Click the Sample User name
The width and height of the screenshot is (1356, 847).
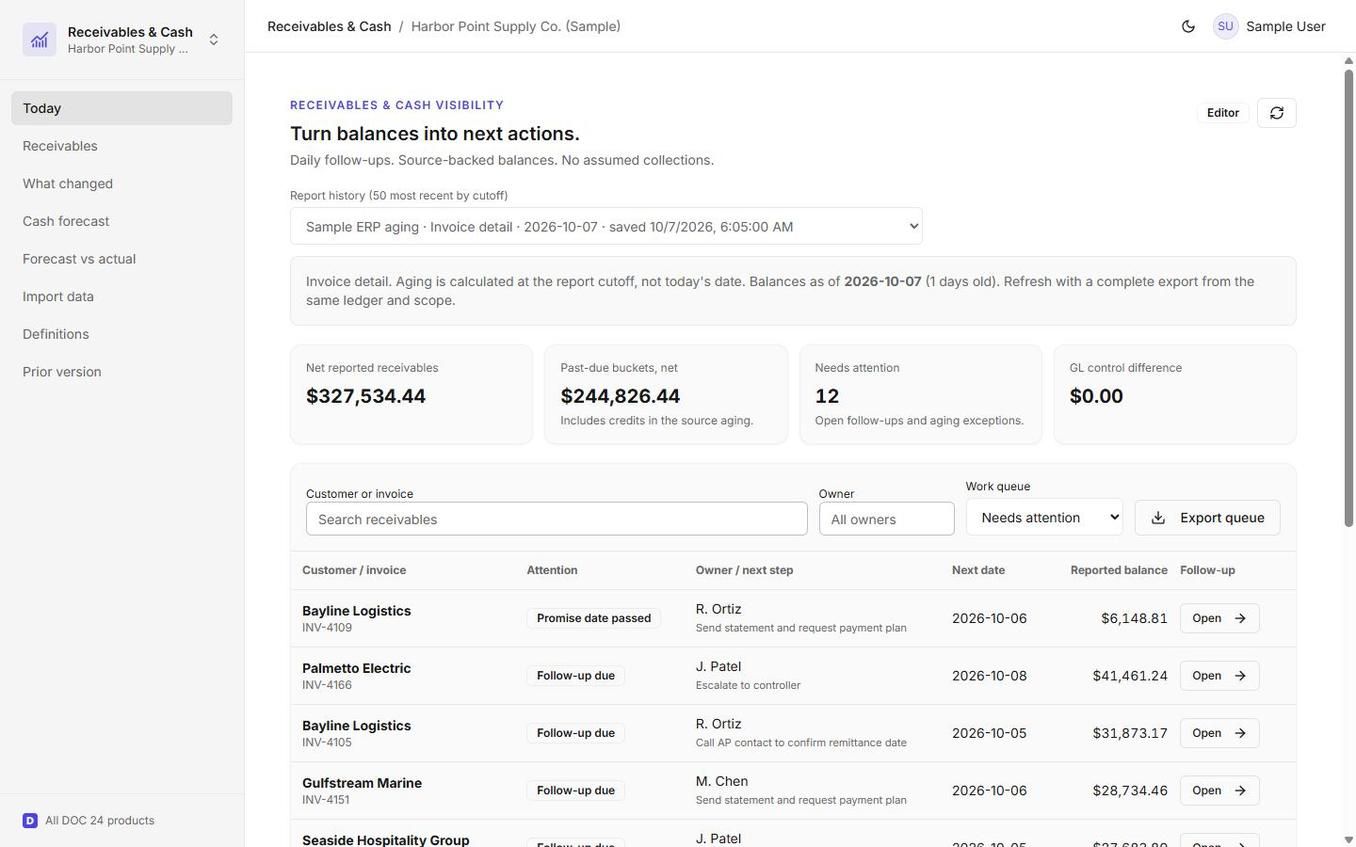1286,27
